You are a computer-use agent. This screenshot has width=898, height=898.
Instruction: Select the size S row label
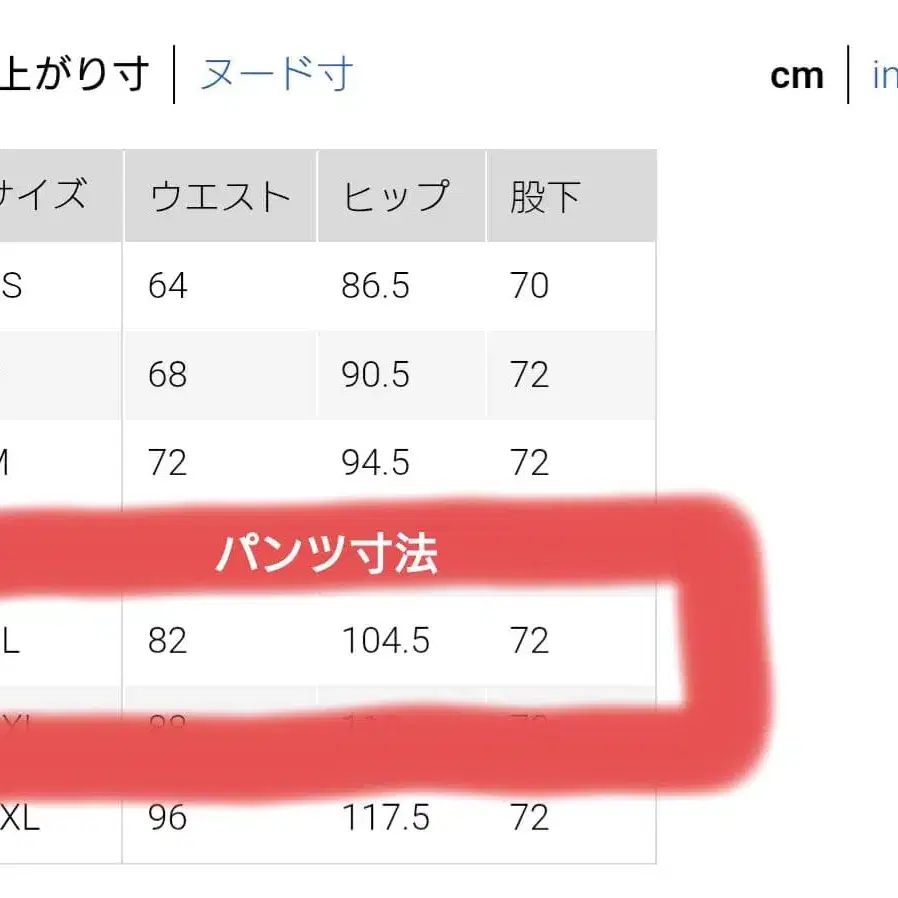click(x=10, y=286)
